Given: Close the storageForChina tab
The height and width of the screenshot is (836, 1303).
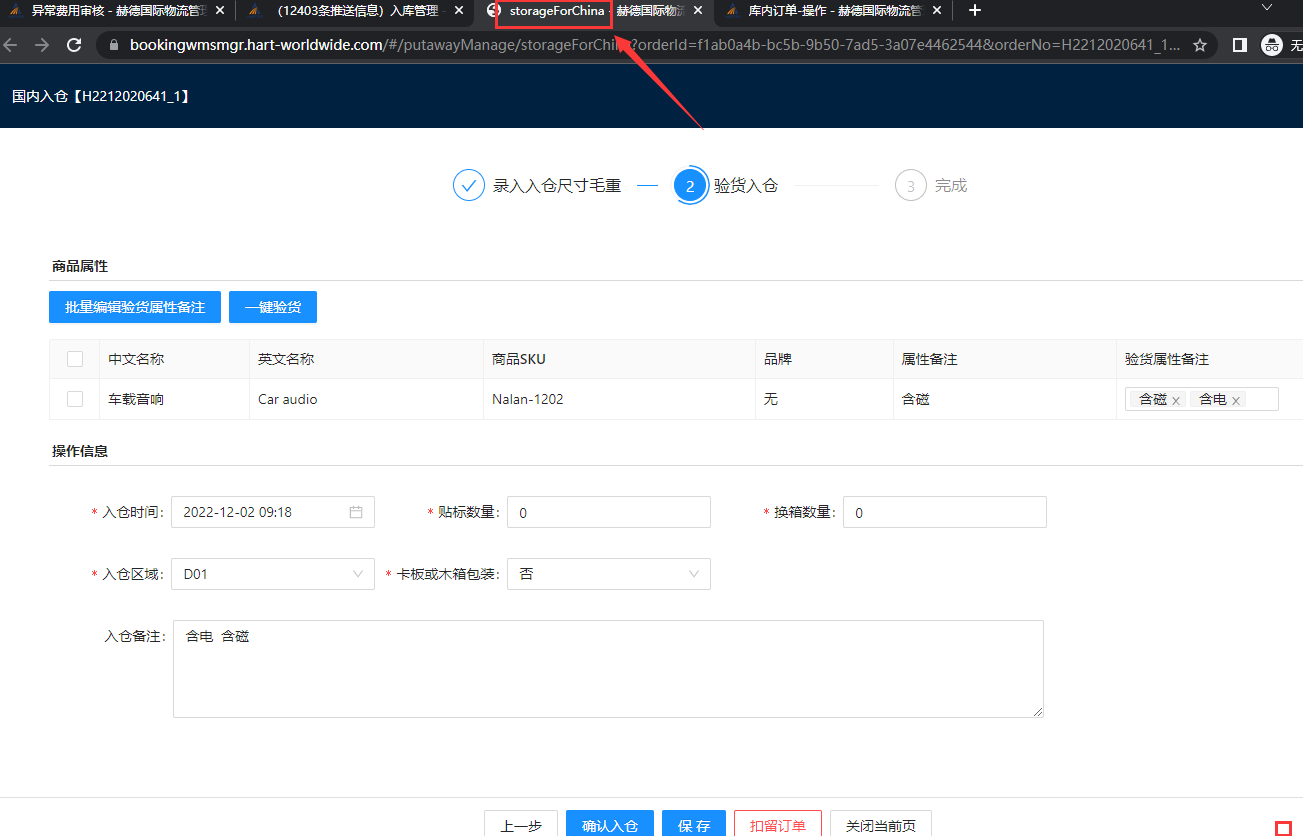Looking at the screenshot, I should click(x=698, y=11).
